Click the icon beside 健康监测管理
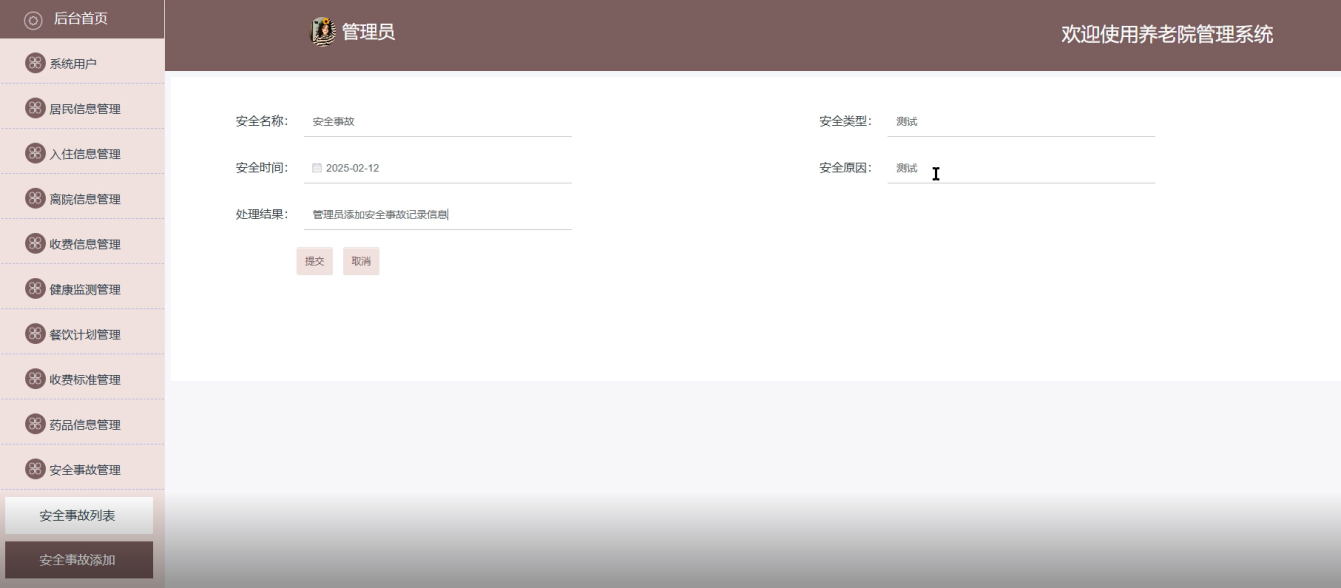The image size is (1341, 588). (35, 288)
